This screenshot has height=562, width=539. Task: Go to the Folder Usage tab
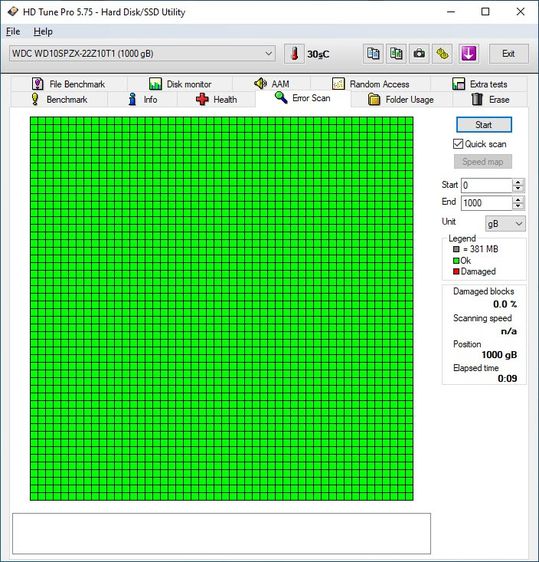point(401,99)
